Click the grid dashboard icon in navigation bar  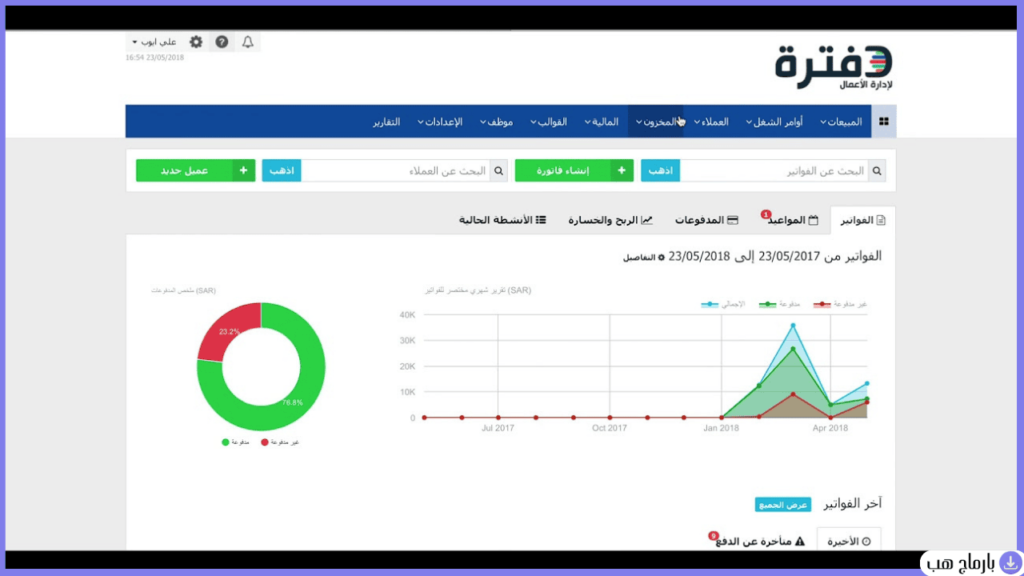884,121
